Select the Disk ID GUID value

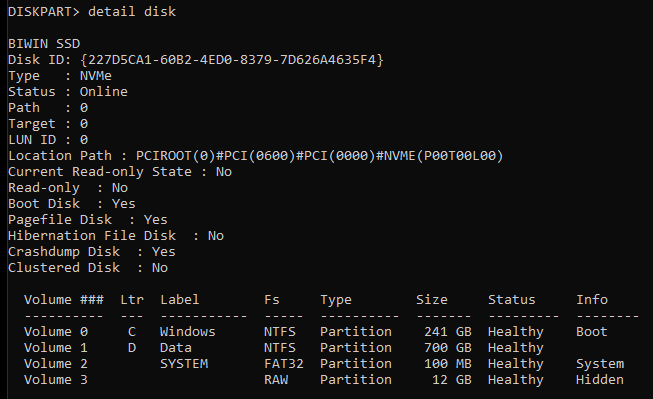pos(232,60)
